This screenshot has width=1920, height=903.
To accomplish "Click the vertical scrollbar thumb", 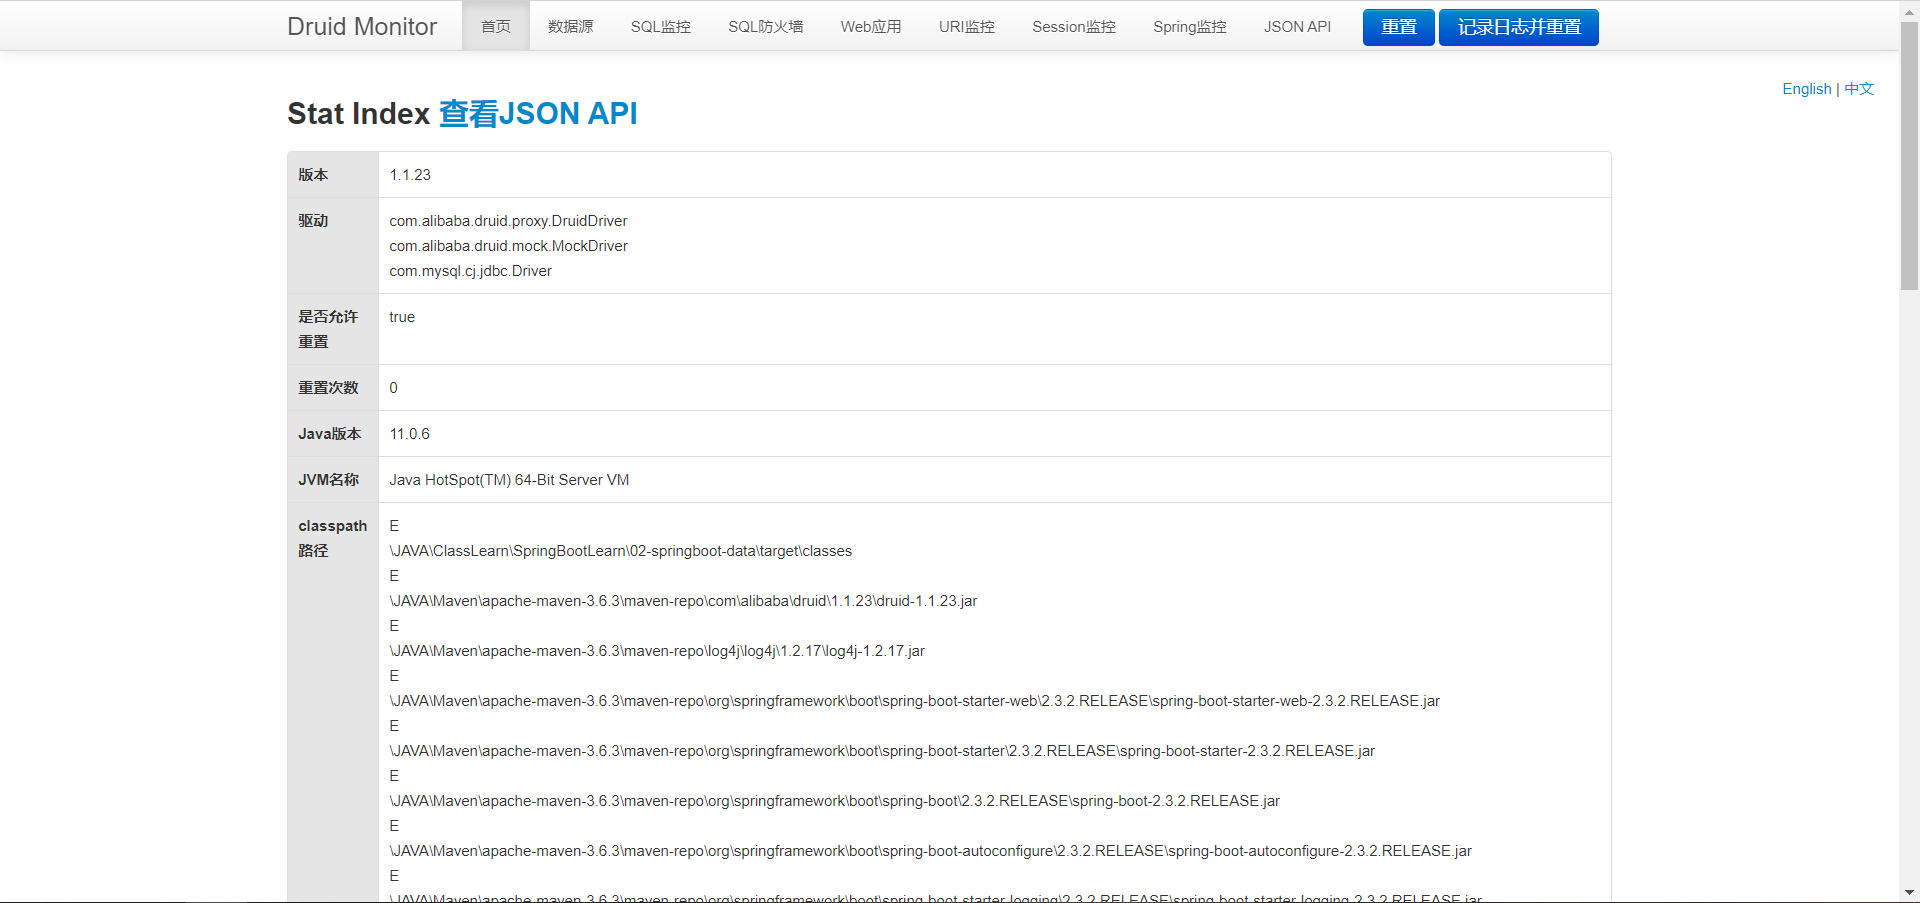I will (x=1909, y=155).
